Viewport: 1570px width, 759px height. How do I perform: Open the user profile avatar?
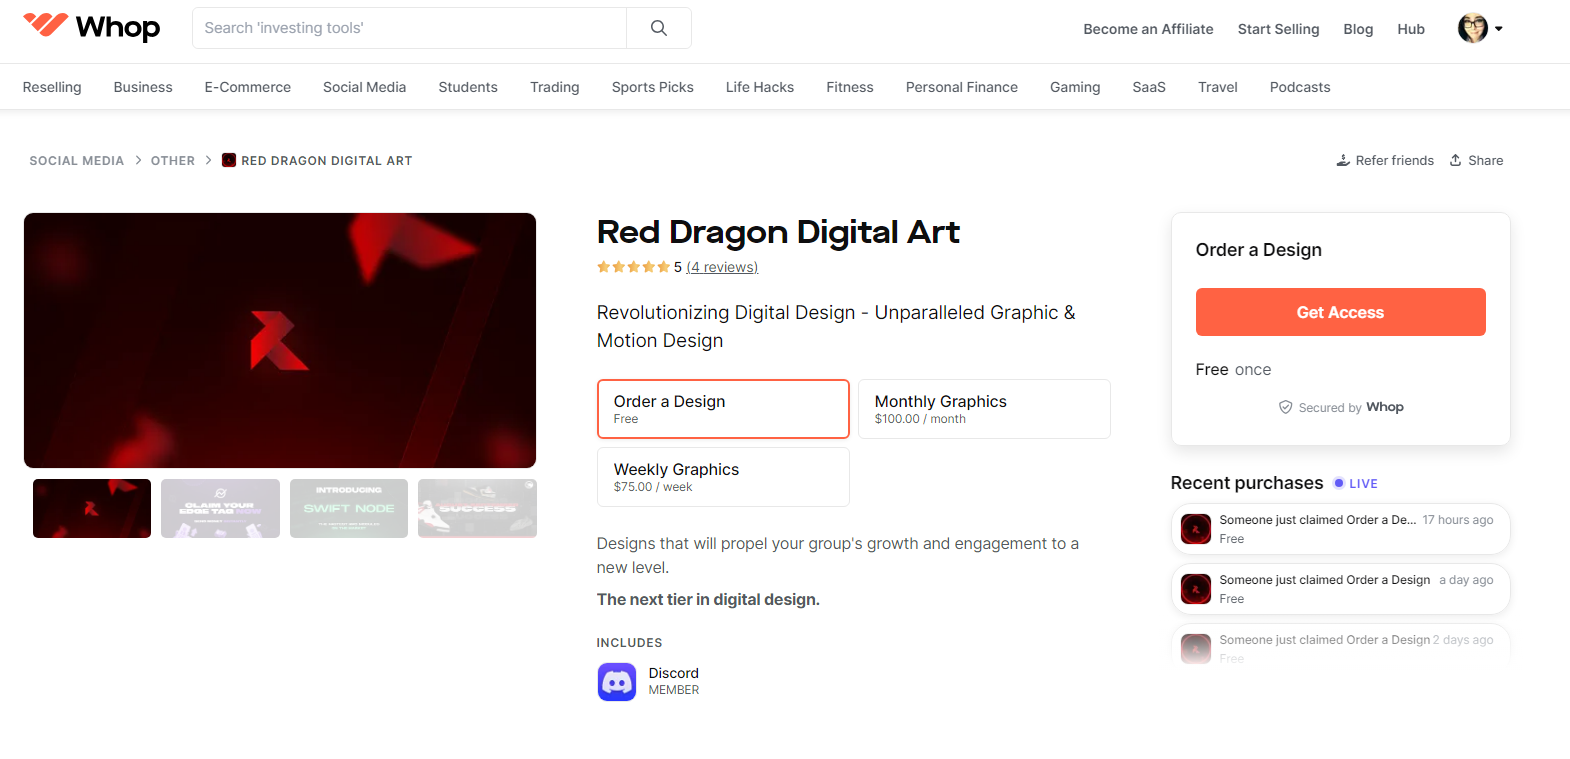(x=1472, y=28)
